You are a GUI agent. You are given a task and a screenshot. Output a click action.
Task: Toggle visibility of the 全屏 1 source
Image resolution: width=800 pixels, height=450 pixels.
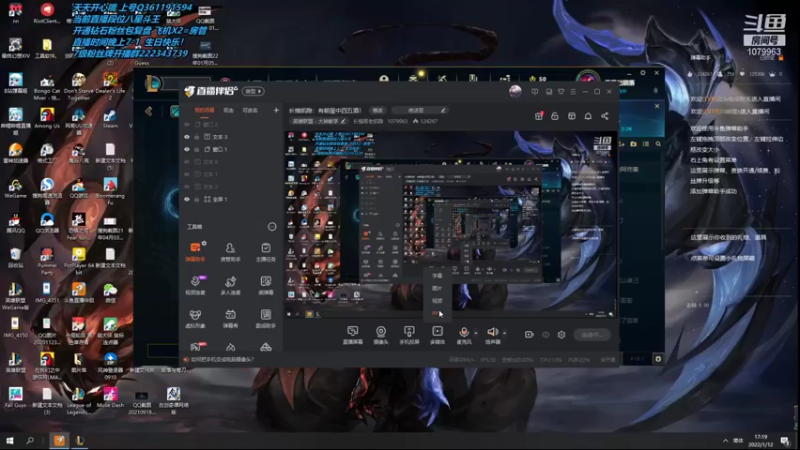187,199
